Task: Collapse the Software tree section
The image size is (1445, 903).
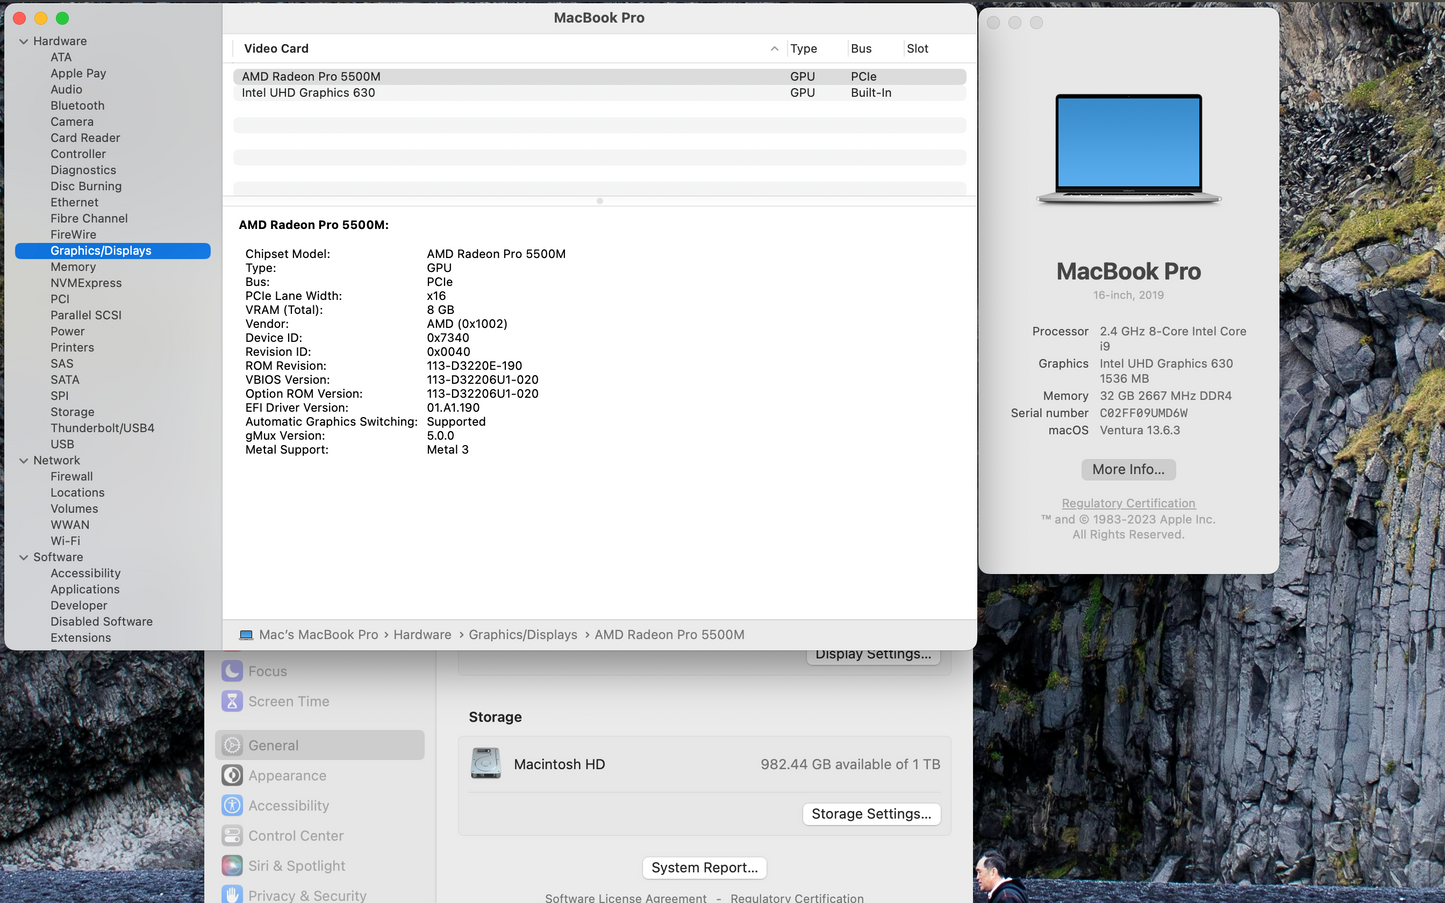Action: [24, 557]
